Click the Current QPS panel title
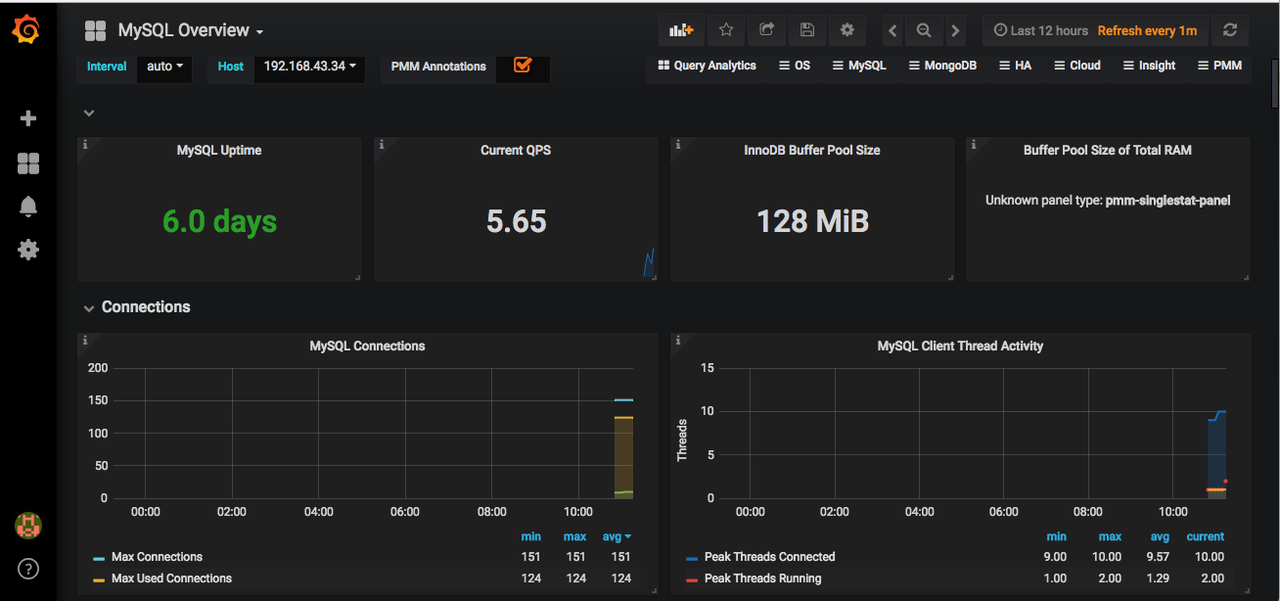Image resolution: width=1280 pixels, height=601 pixels. 516,150
